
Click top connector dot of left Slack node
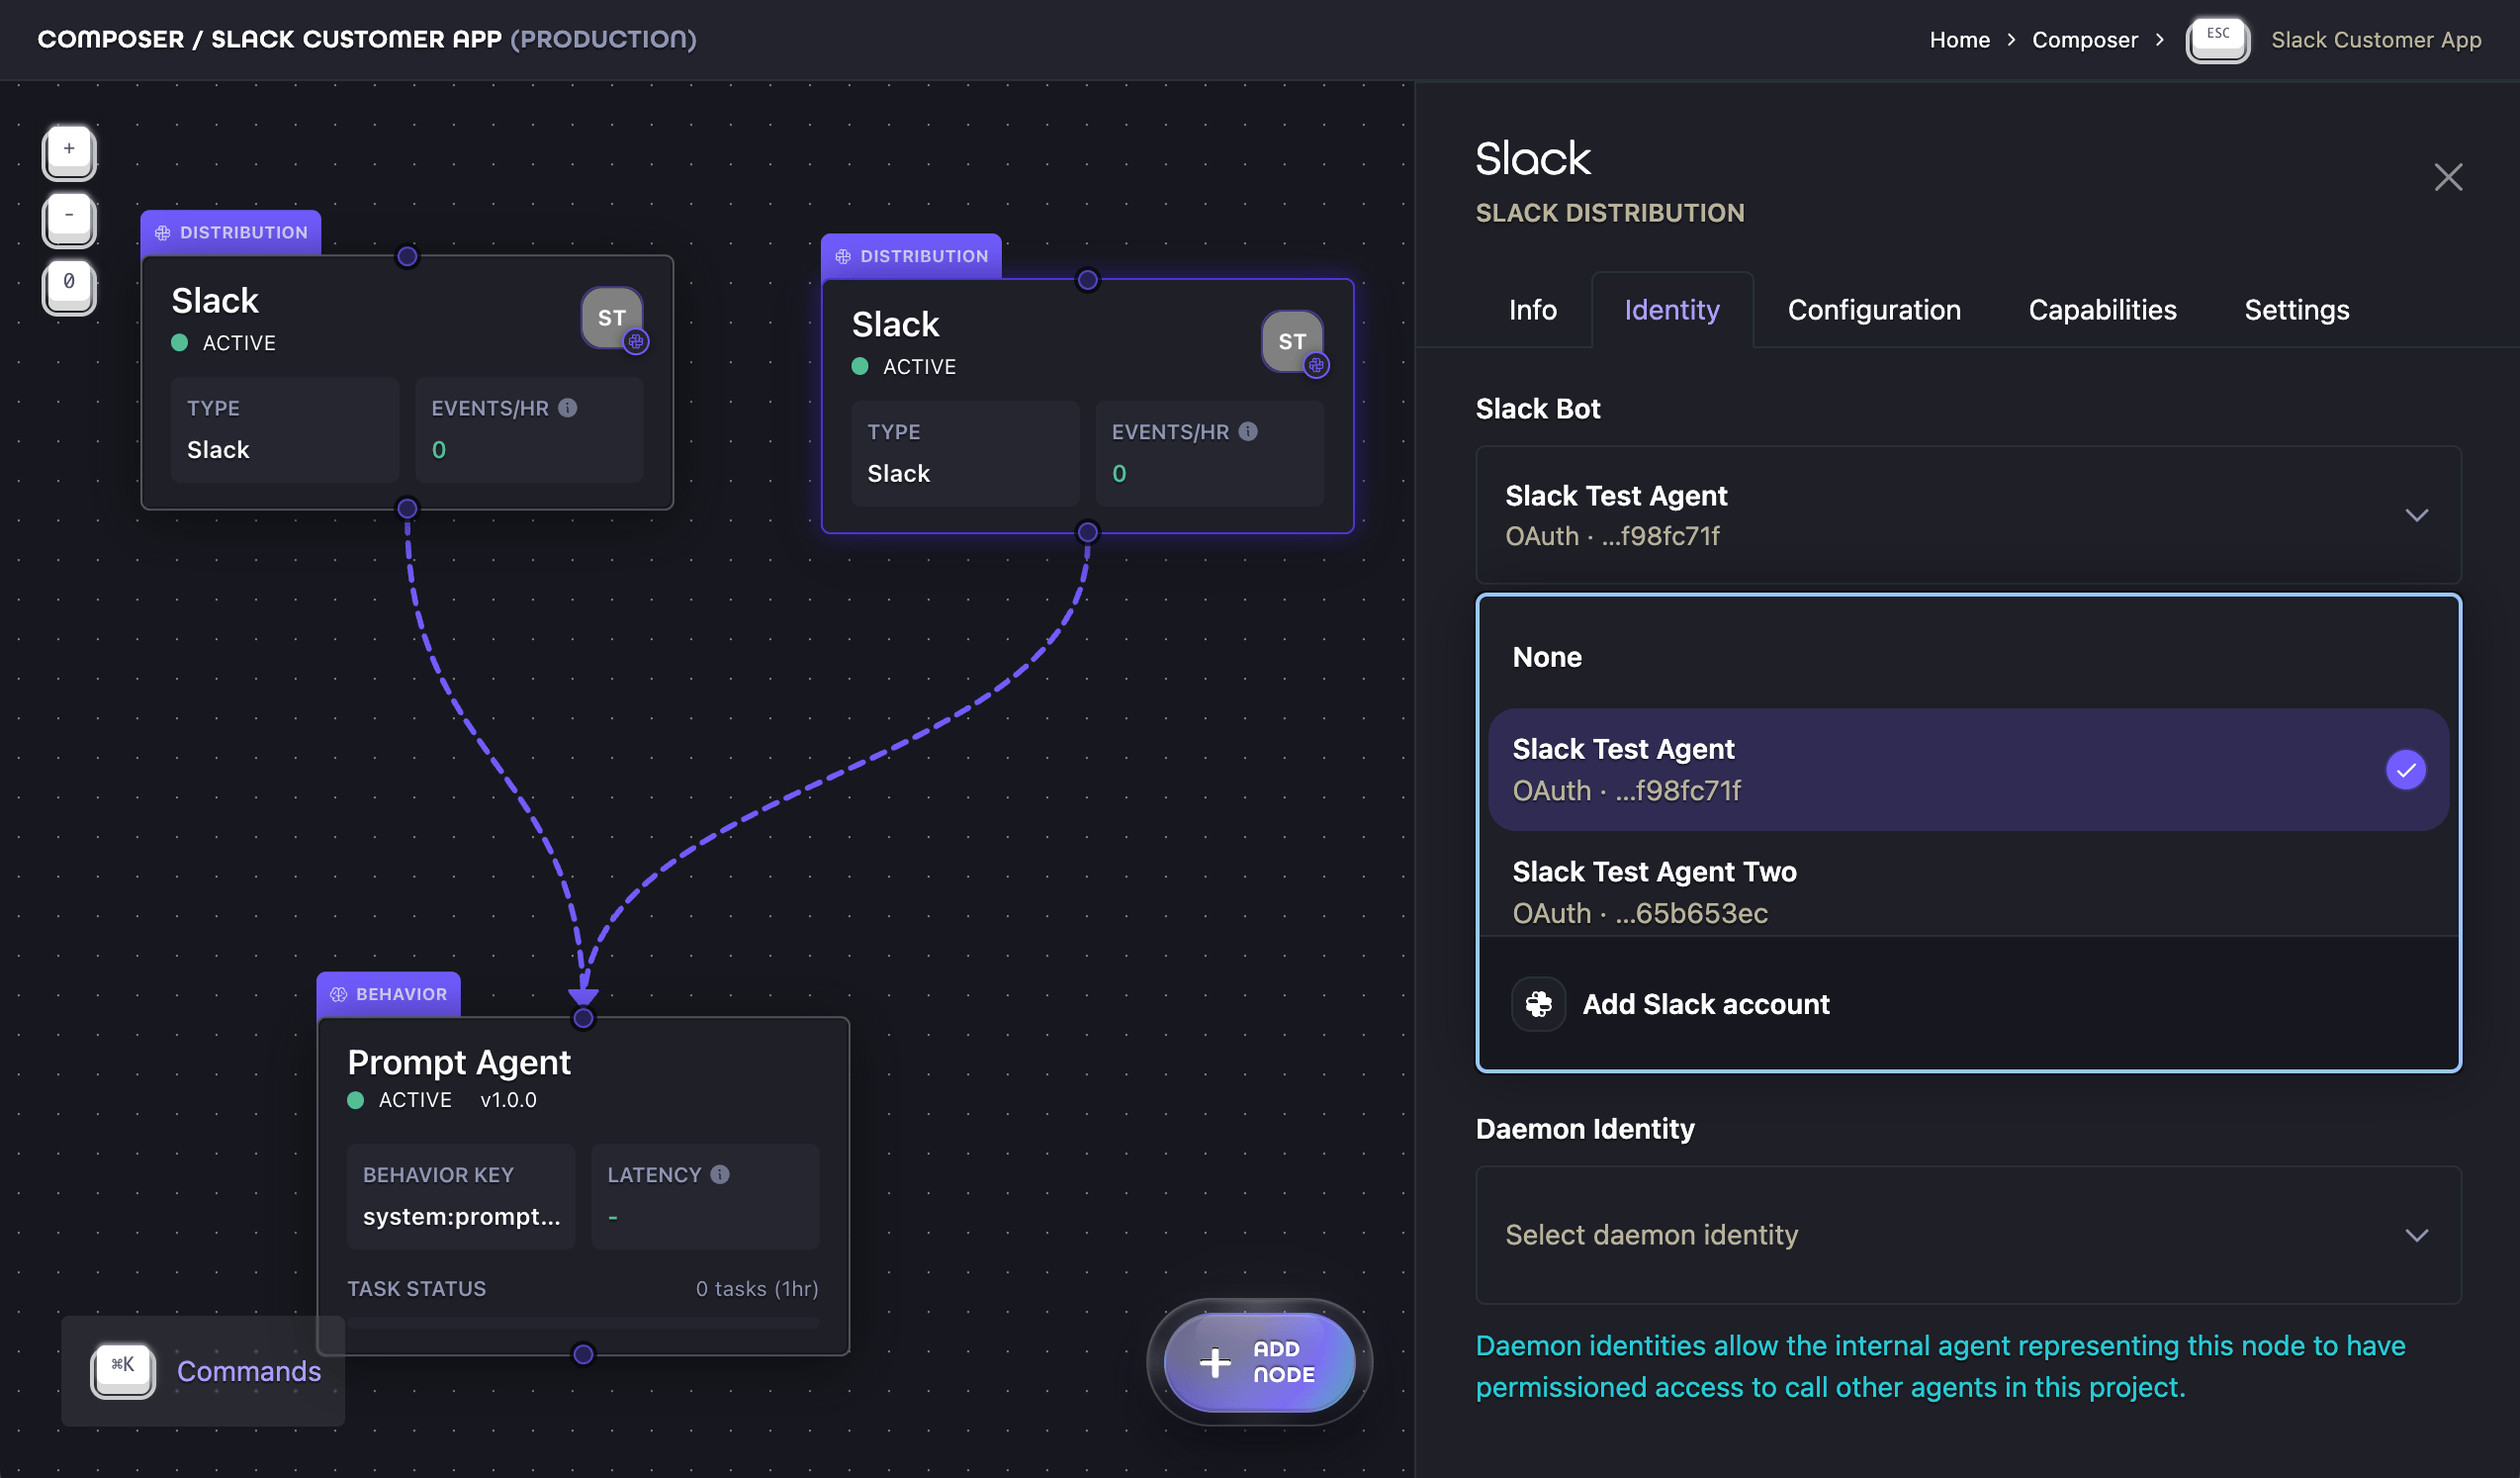click(407, 257)
